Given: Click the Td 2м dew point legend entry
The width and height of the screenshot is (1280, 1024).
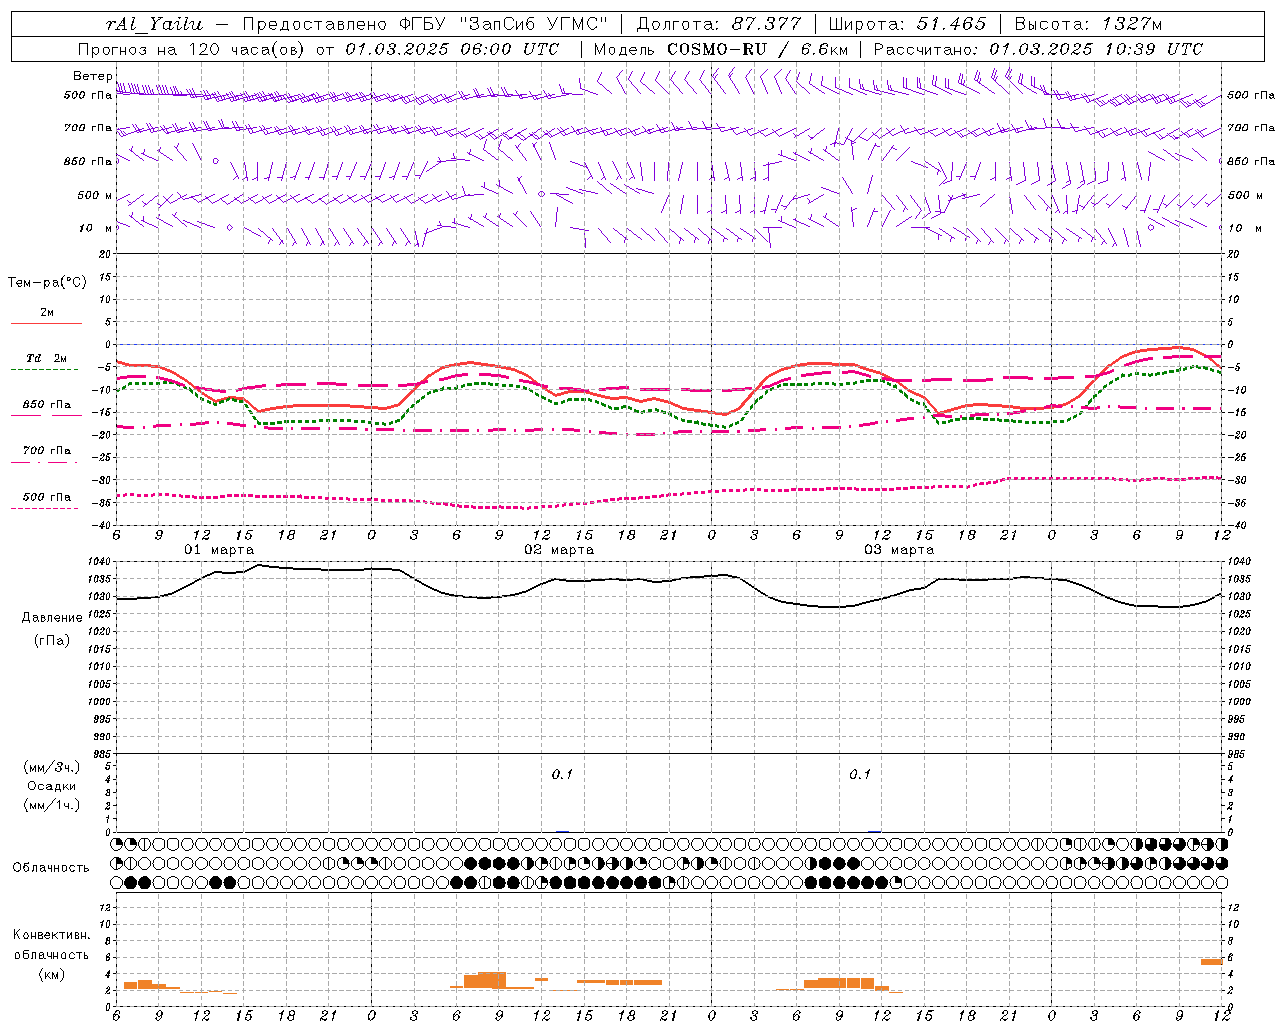Looking at the screenshot, I should pos(46,358).
